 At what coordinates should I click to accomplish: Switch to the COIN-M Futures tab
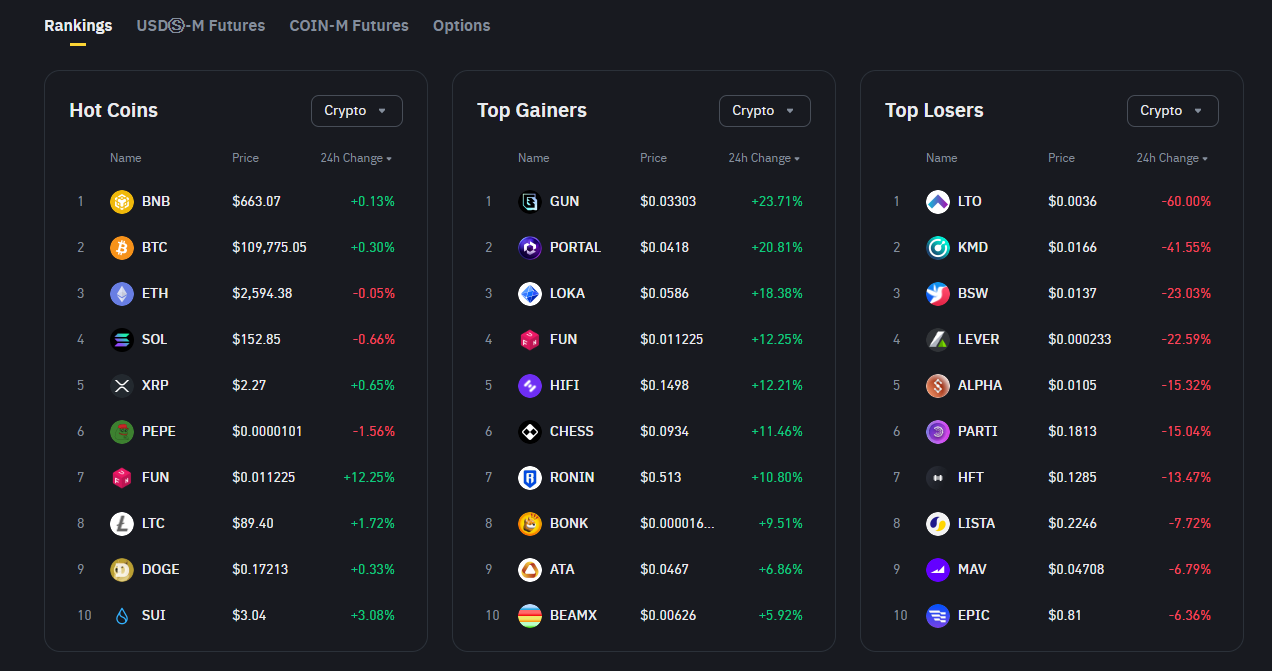coord(348,26)
